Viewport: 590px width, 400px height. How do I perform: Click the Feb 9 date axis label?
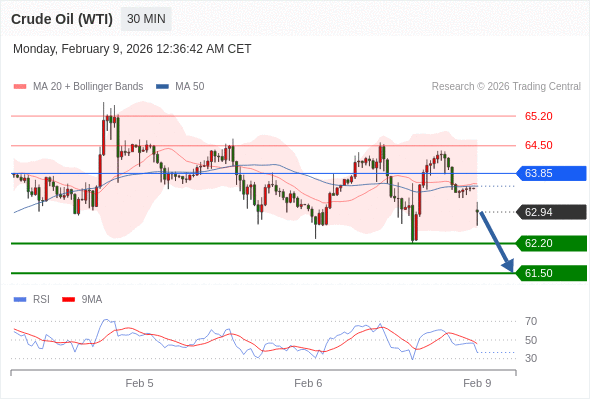click(x=477, y=383)
